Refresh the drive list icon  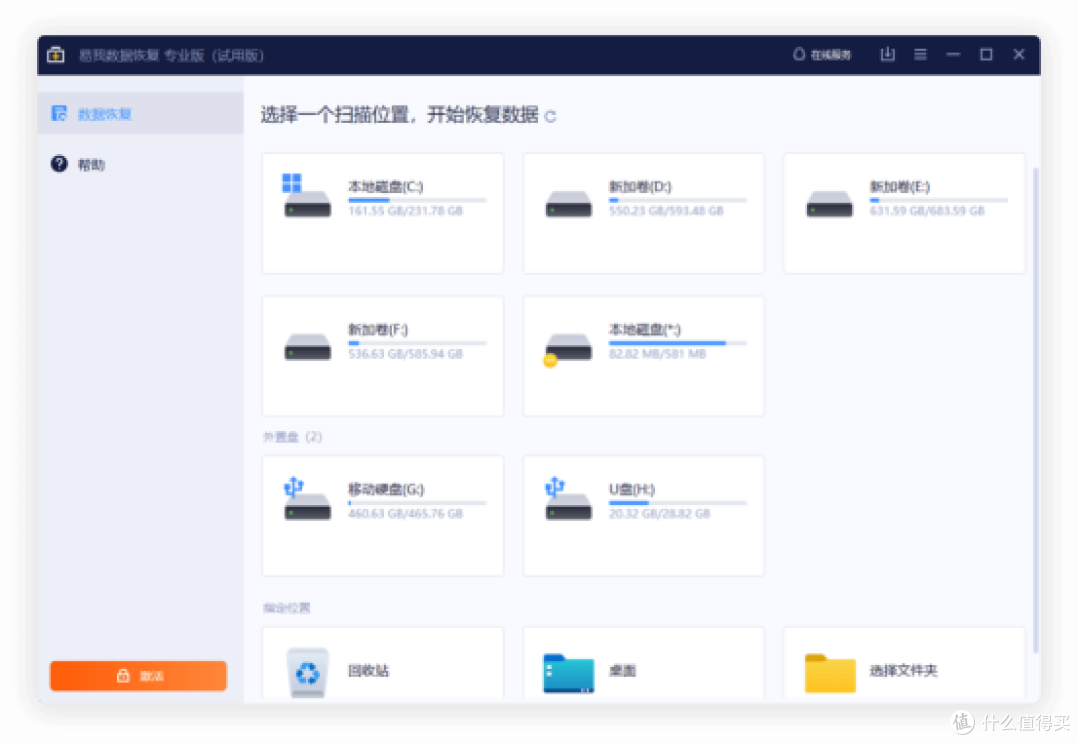pos(550,116)
